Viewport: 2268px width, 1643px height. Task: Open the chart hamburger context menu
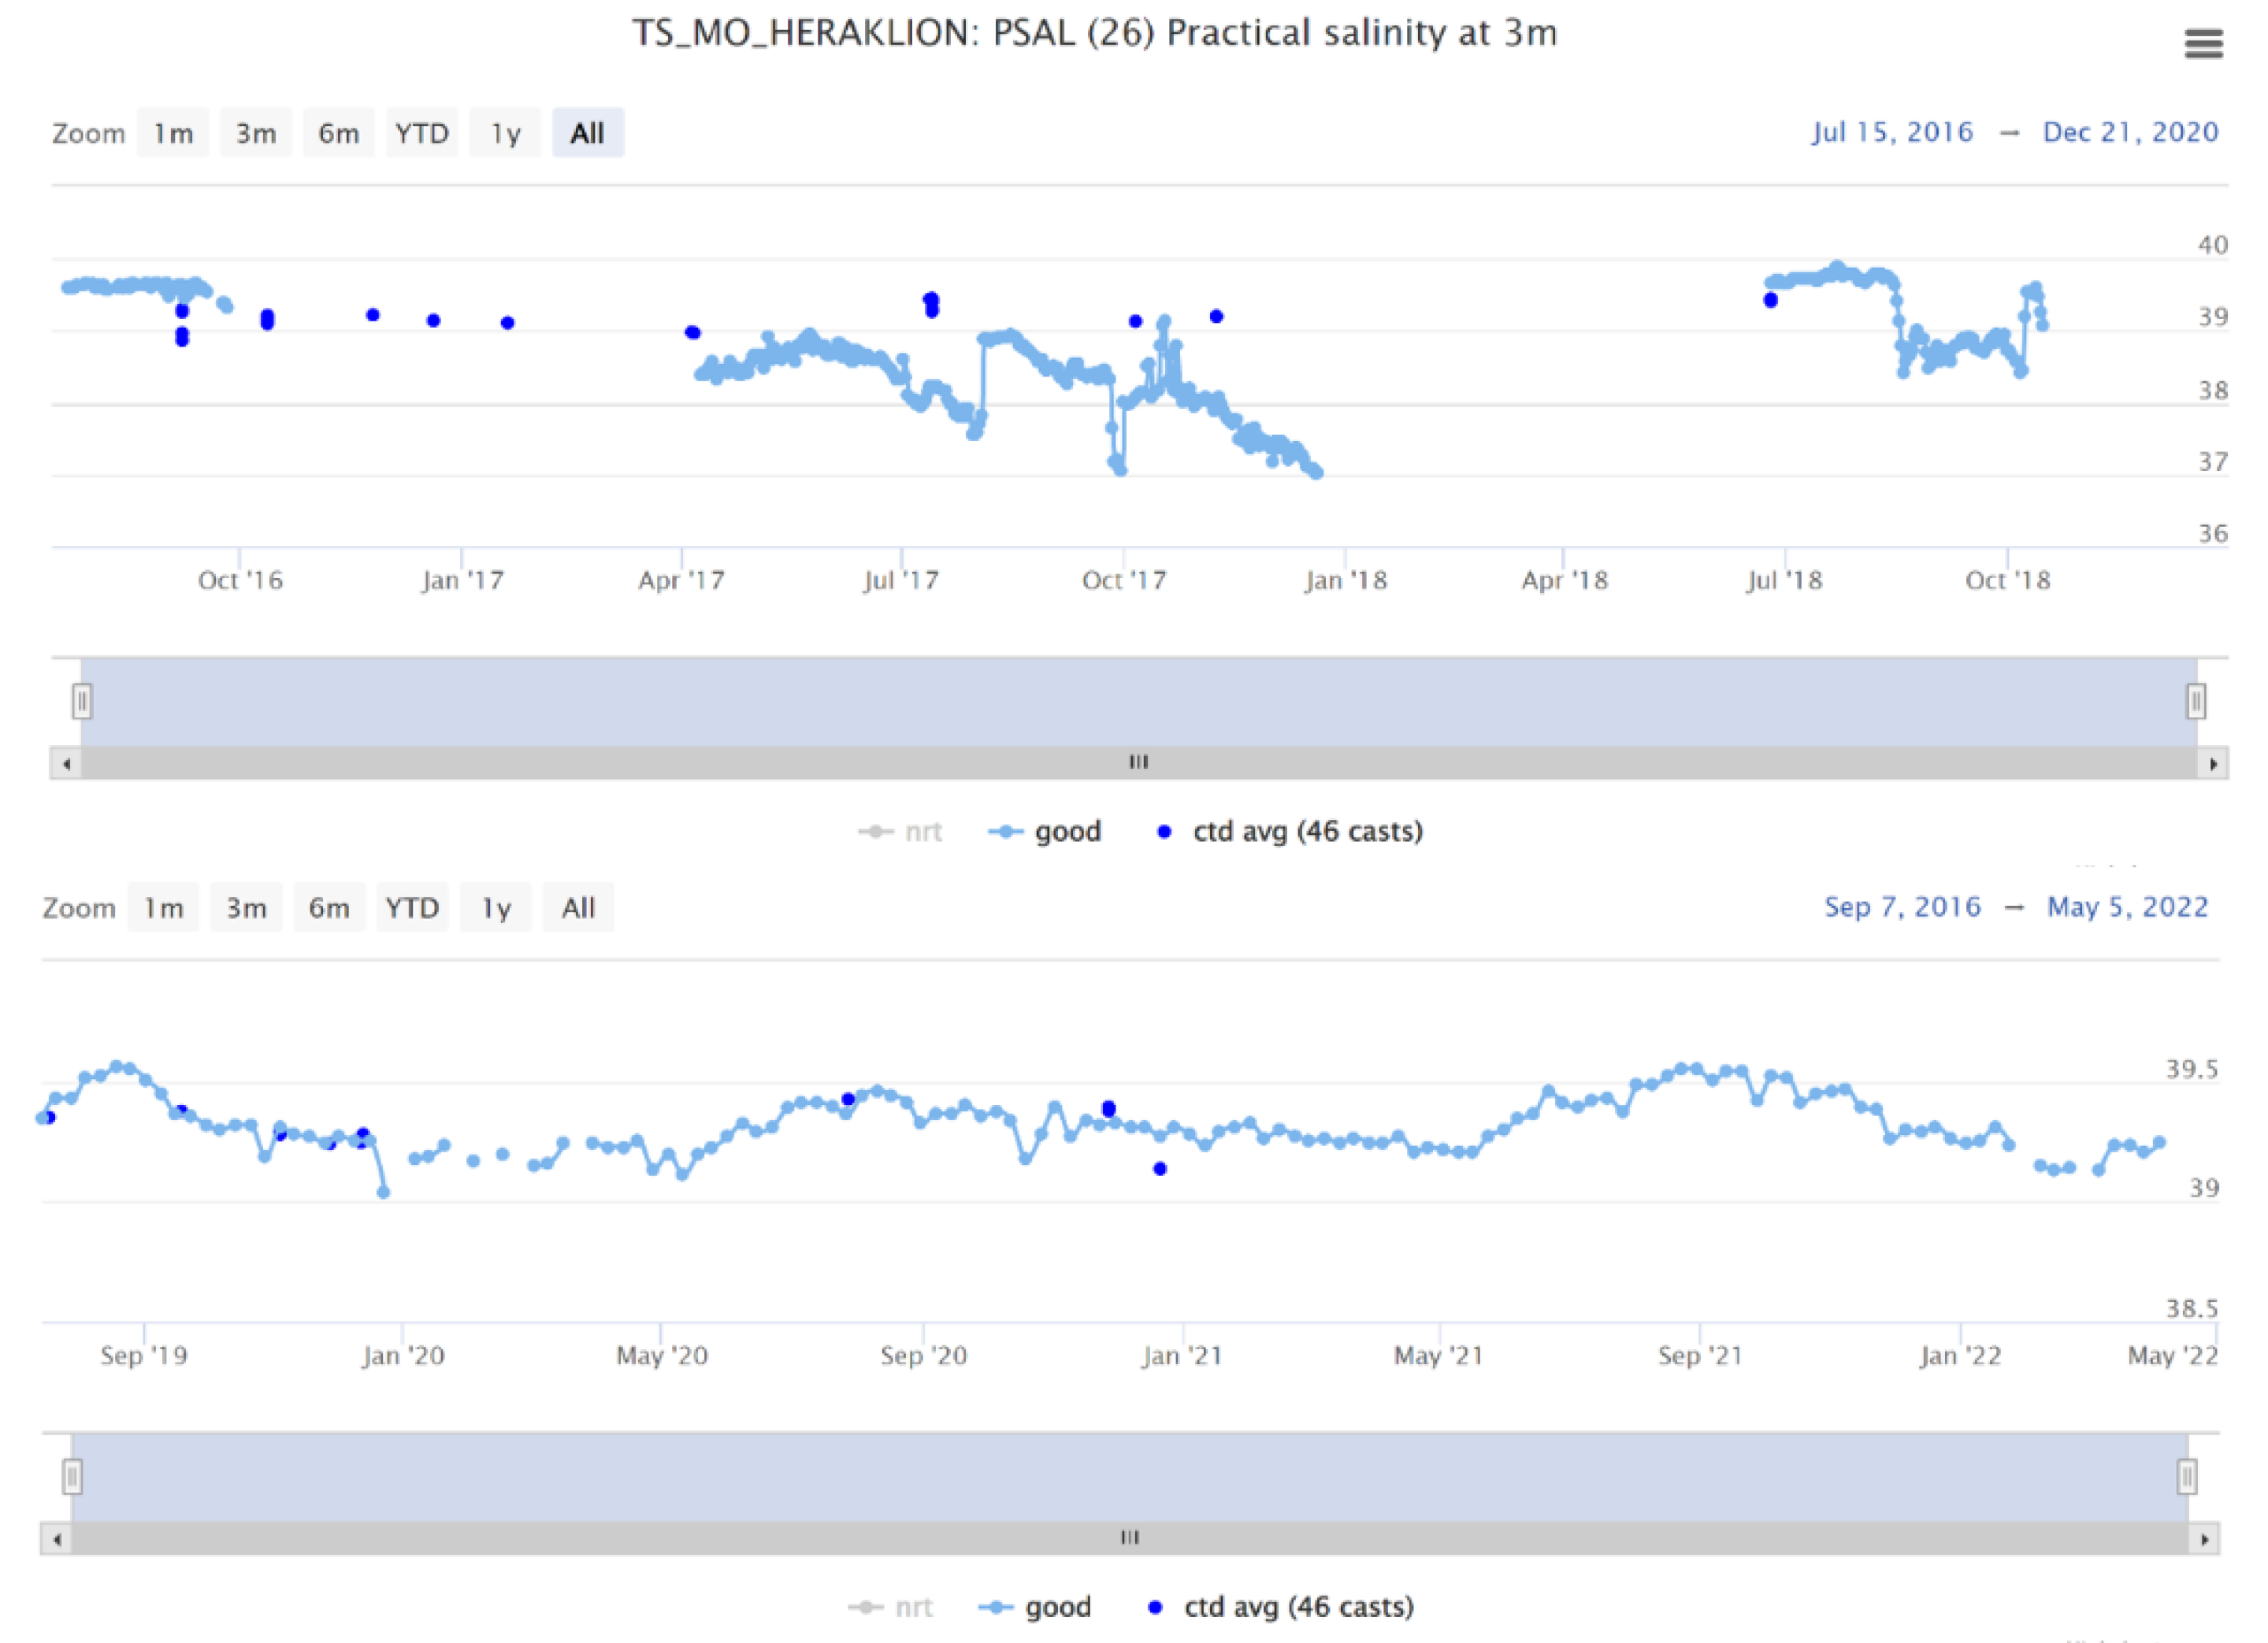click(2203, 44)
